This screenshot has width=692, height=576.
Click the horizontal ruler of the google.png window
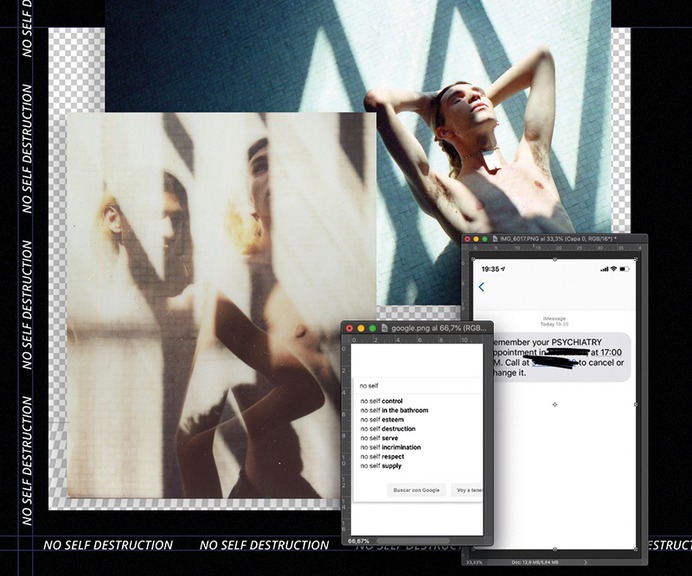point(417,340)
